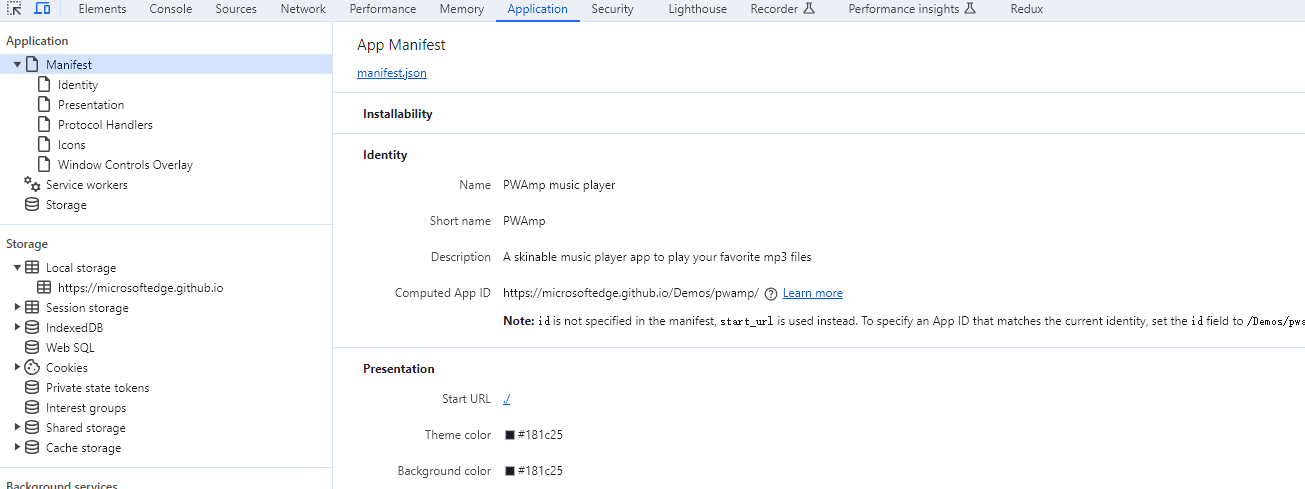The image size is (1305, 489).
Task: Toggle the device toolbar icon
Action: [42, 8]
